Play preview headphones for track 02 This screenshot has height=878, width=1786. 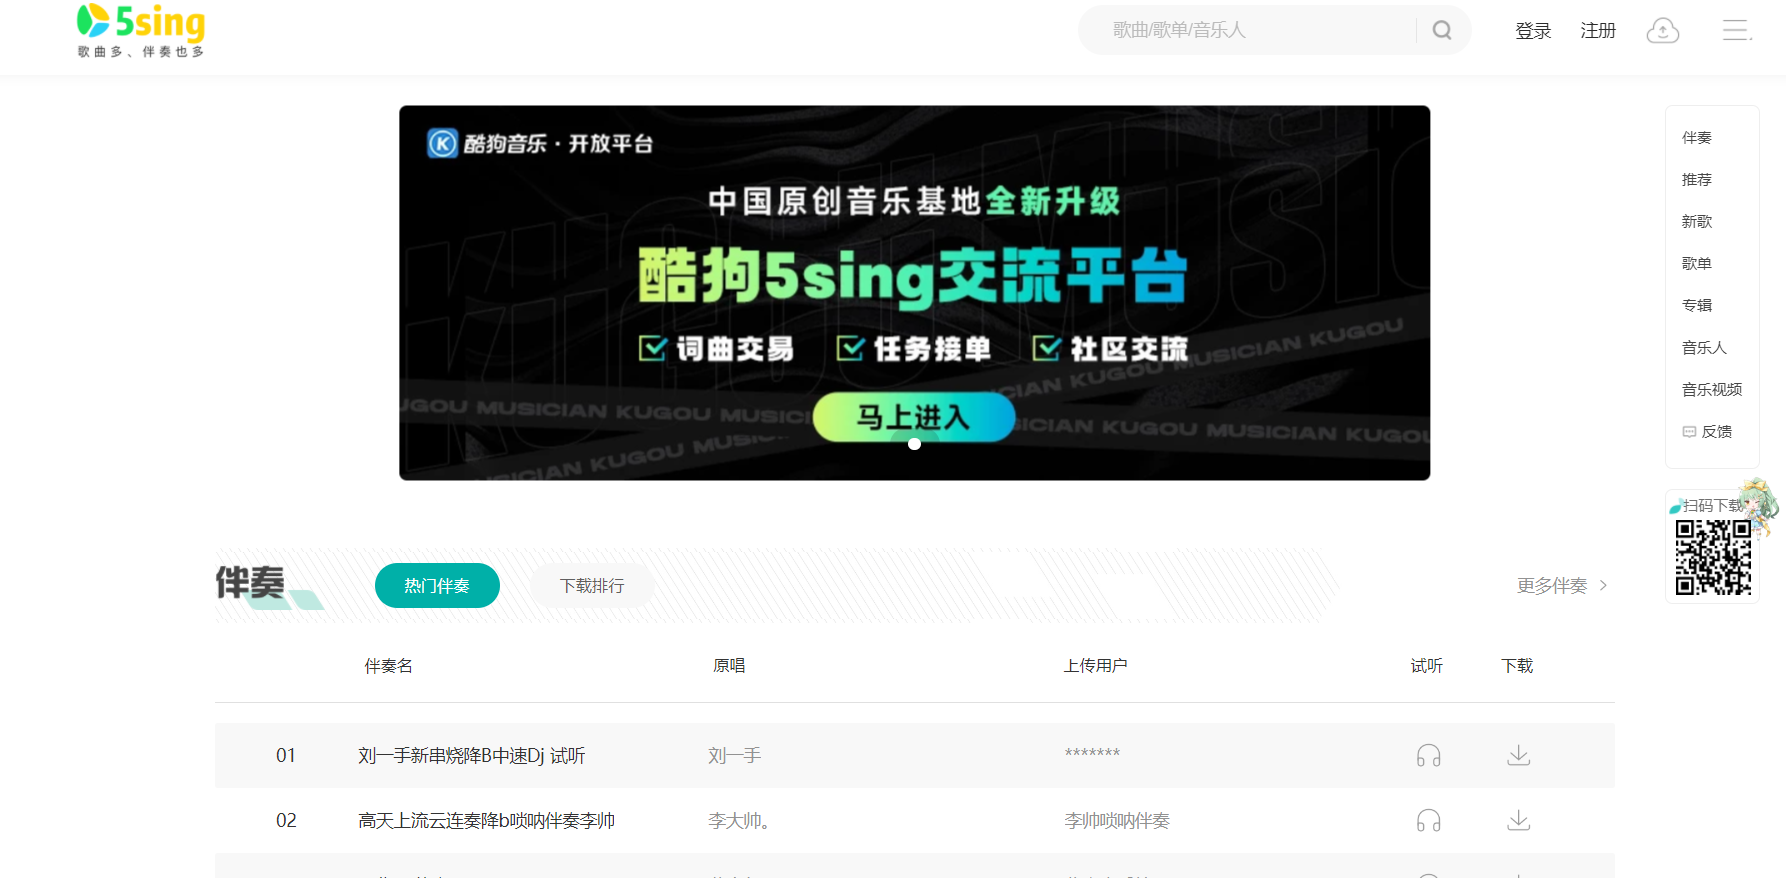pyautogui.click(x=1428, y=821)
